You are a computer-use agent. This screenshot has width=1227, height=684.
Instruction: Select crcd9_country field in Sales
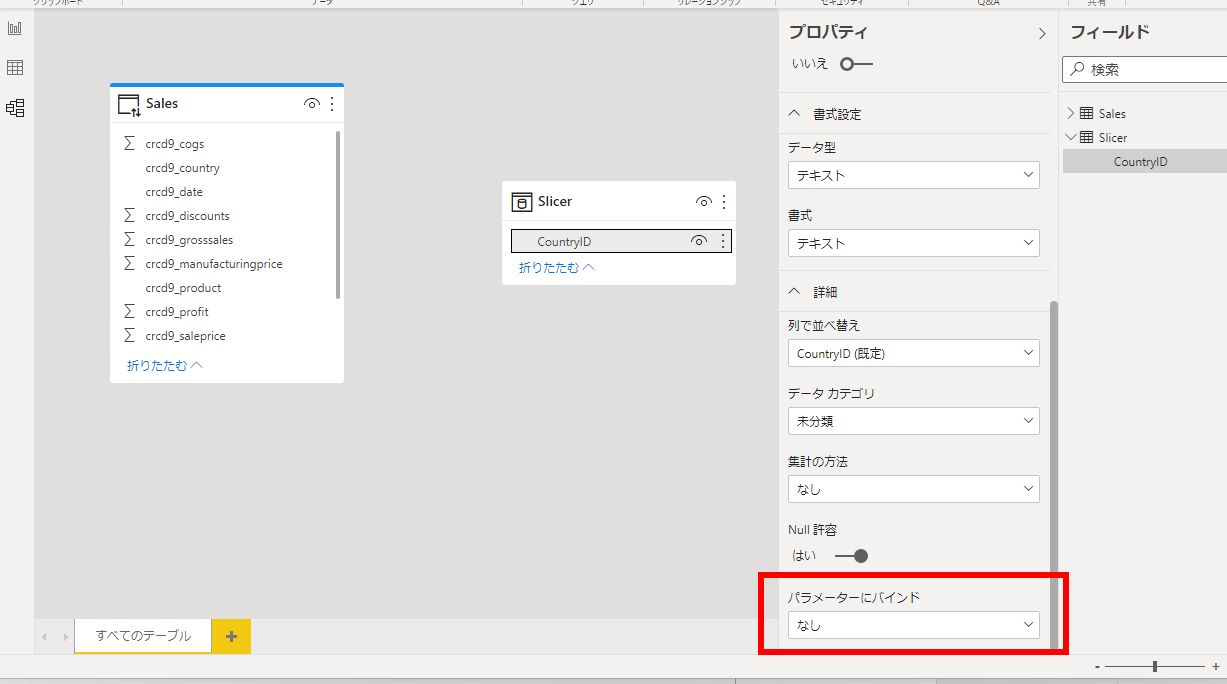182,167
